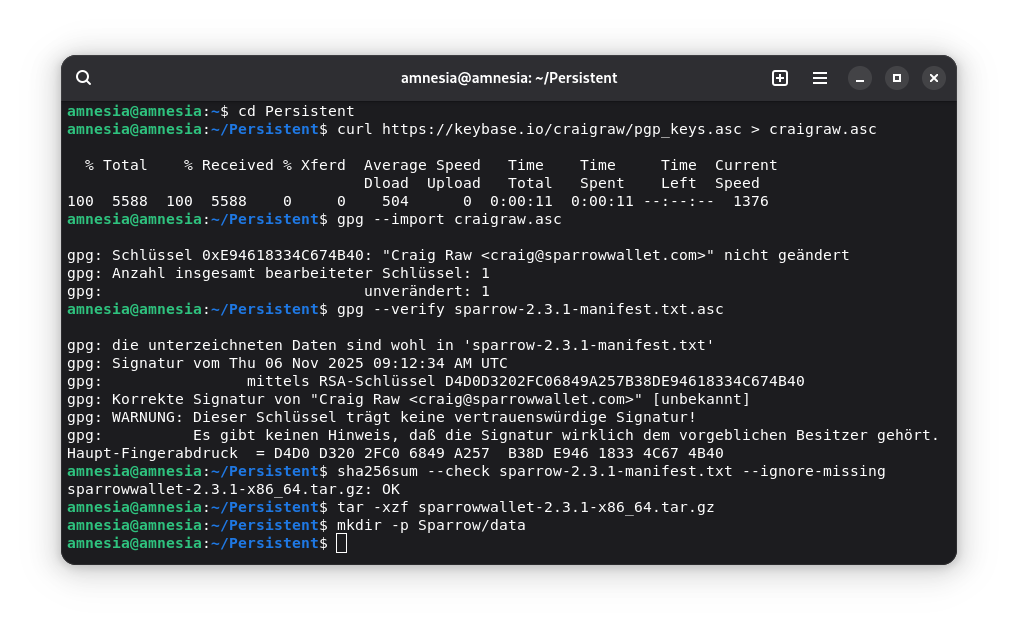Click the 'gpg --import craigraw.asc' command
Screen dimensions: 1018x632
pyautogui.click(x=449, y=219)
